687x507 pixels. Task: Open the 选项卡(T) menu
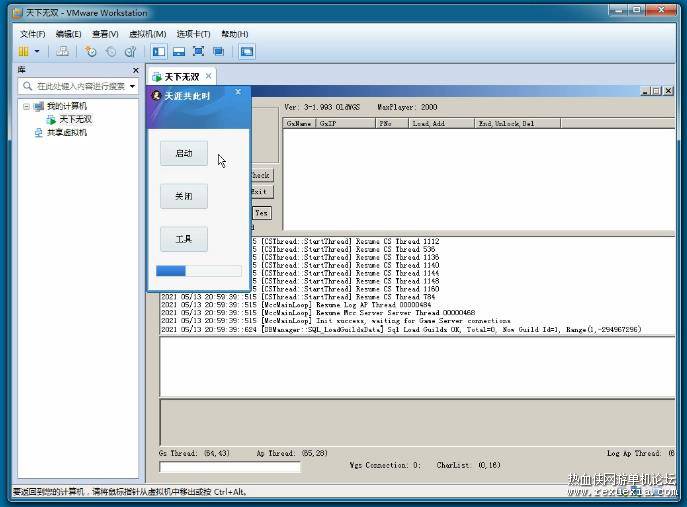(193, 34)
